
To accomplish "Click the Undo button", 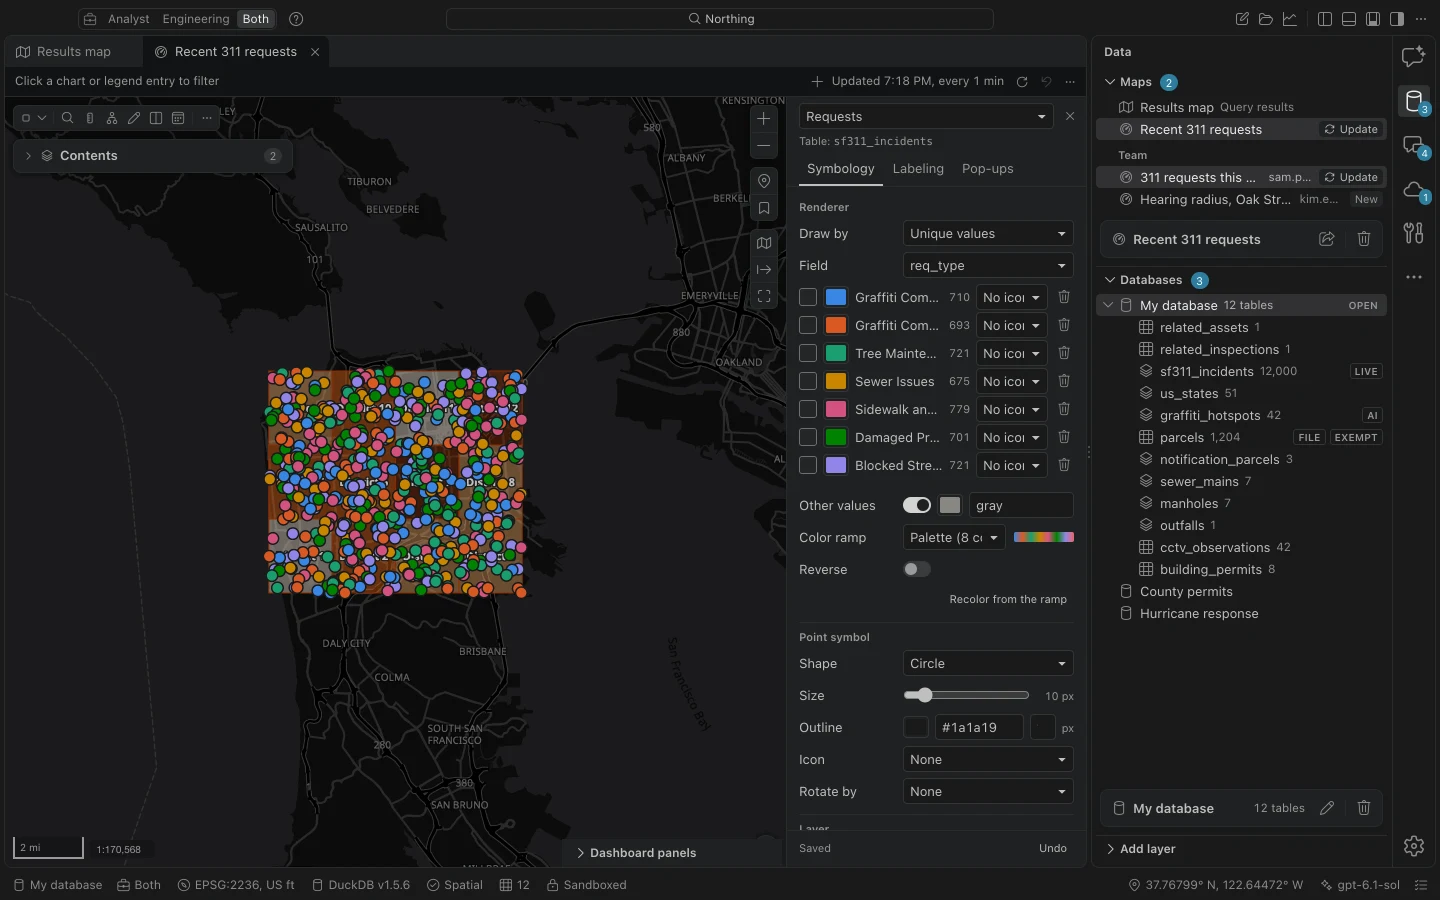I will (1053, 848).
